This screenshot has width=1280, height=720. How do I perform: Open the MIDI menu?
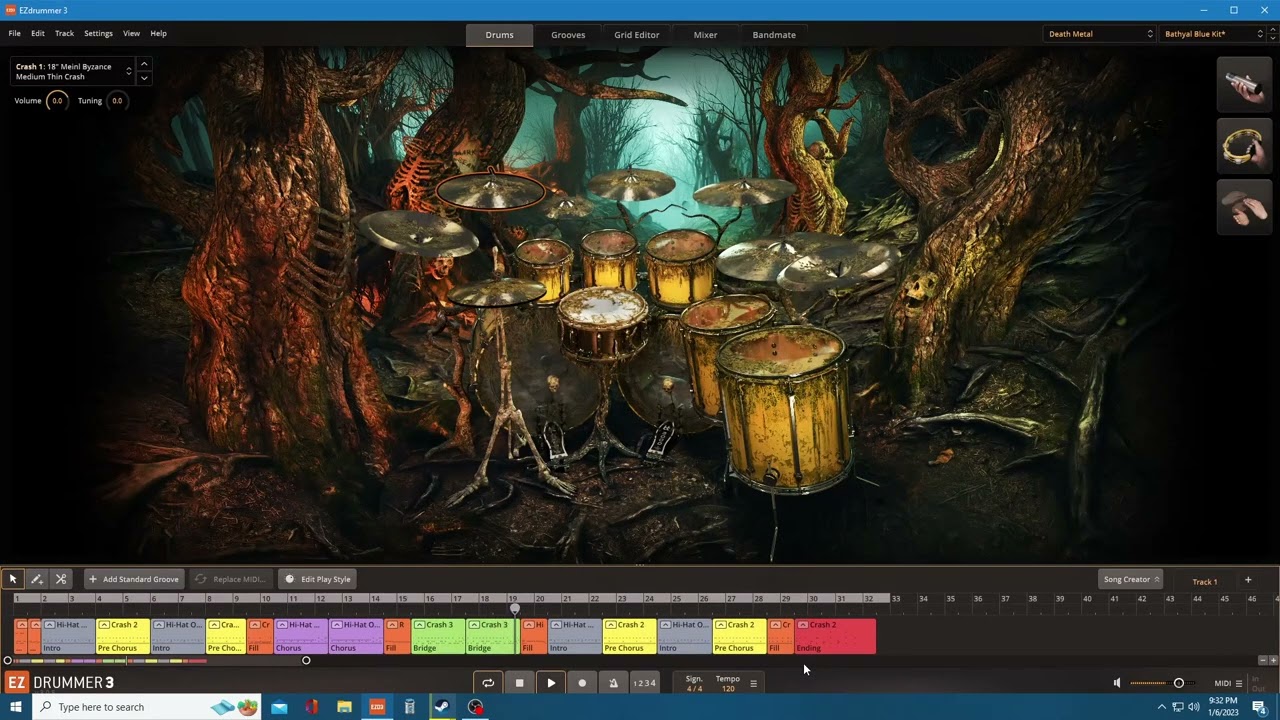click(1228, 684)
